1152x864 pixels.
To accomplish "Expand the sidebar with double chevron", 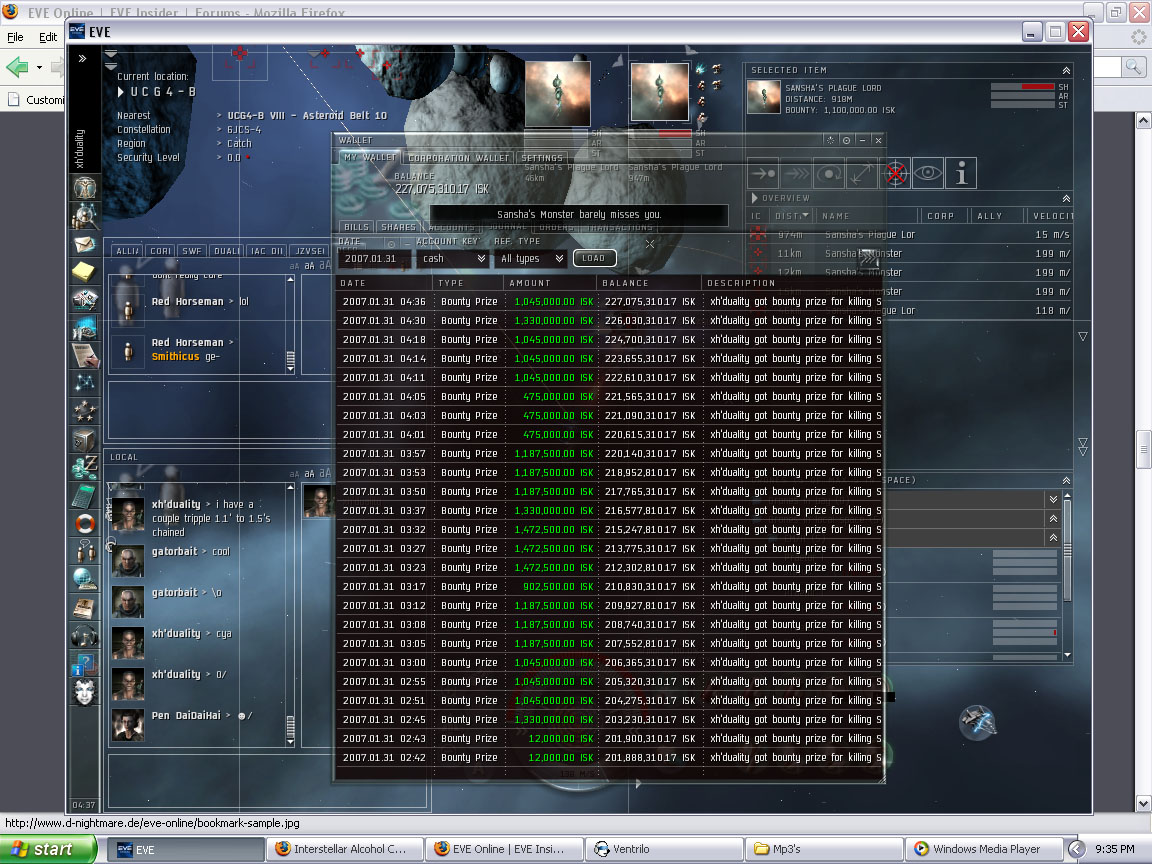I will click(x=82, y=58).
